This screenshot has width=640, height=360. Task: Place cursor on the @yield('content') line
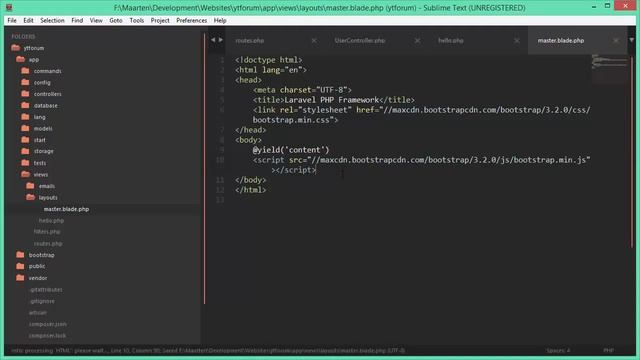[x=291, y=150]
